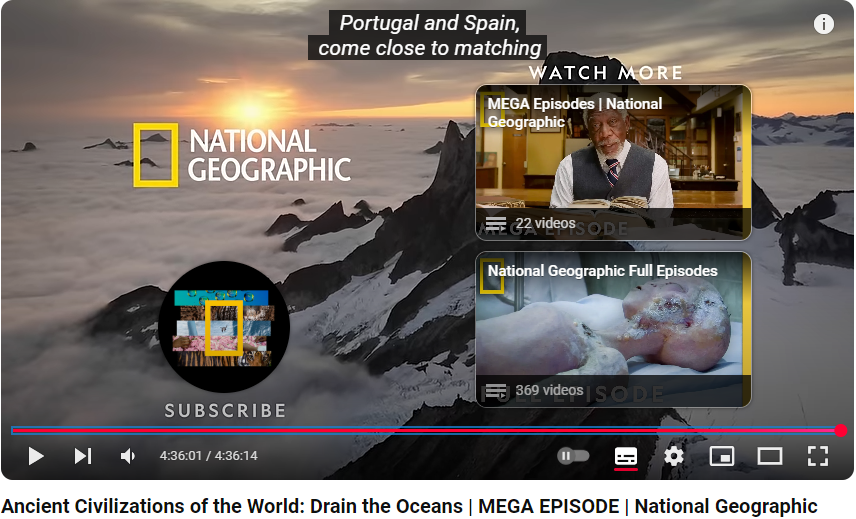Open the MEGA Episodes playlist card

pyautogui.click(x=613, y=162)
